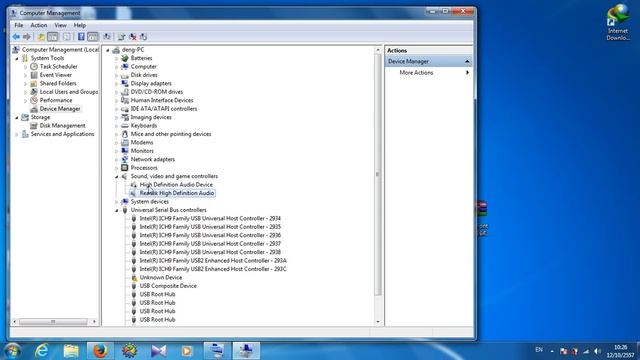Image resolution: width=640 pixels, height=360 pixels.
Task: Click the EN language indicator
Action: point(539,350)
